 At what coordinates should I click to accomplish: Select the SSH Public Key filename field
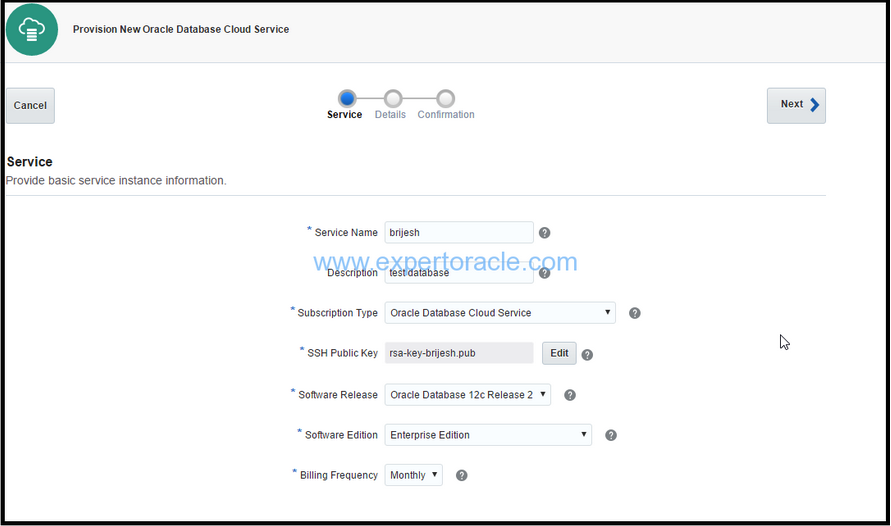coord(459,353)
